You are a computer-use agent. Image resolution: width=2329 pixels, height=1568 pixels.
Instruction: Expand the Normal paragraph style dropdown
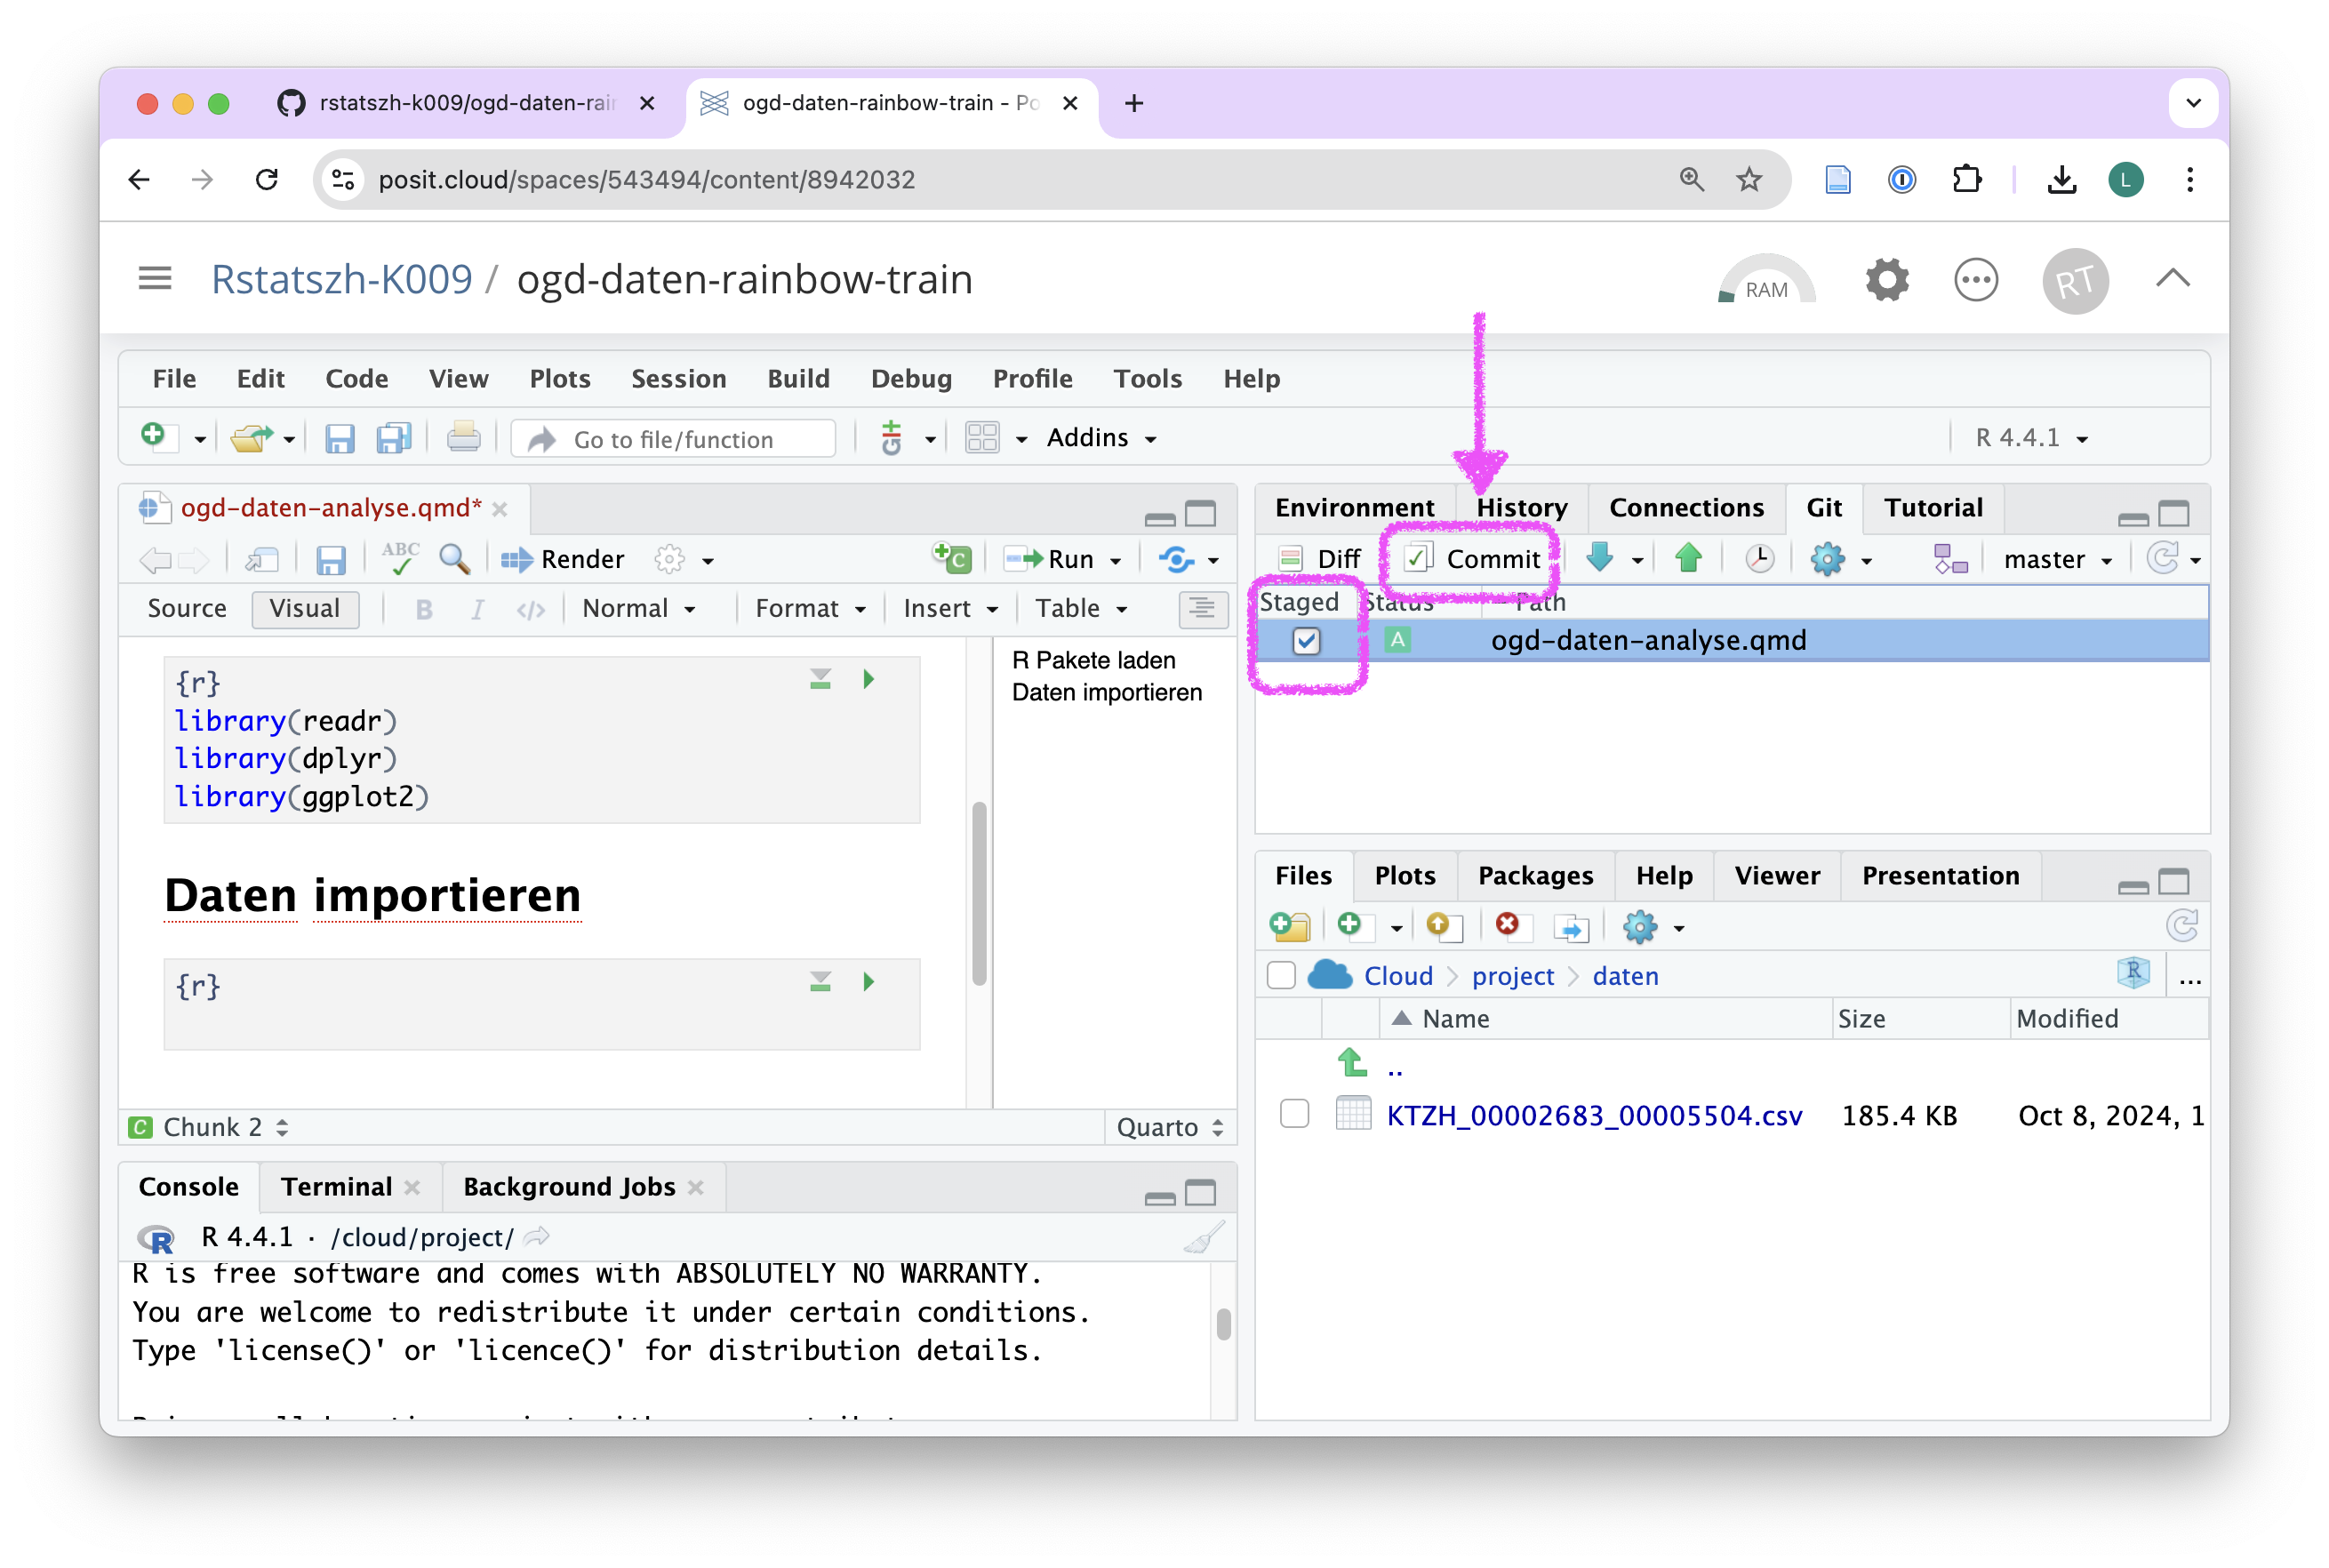pyautogui.click(x=639, y=608)
